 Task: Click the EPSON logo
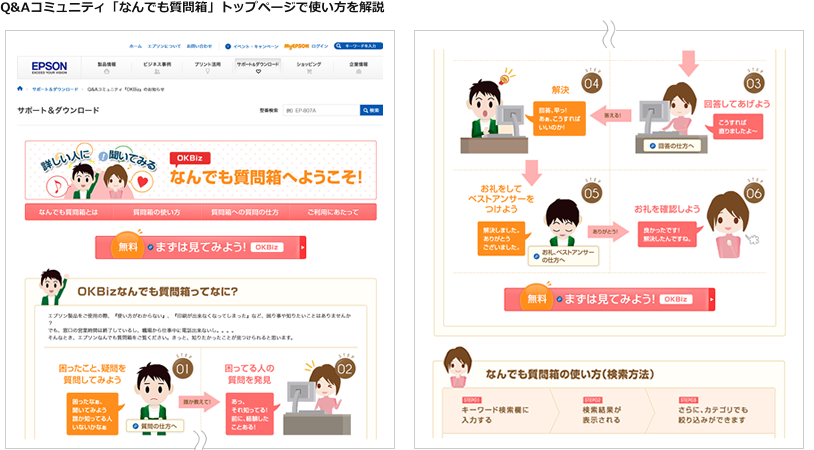pyautogui.click(x=49, y=67)
